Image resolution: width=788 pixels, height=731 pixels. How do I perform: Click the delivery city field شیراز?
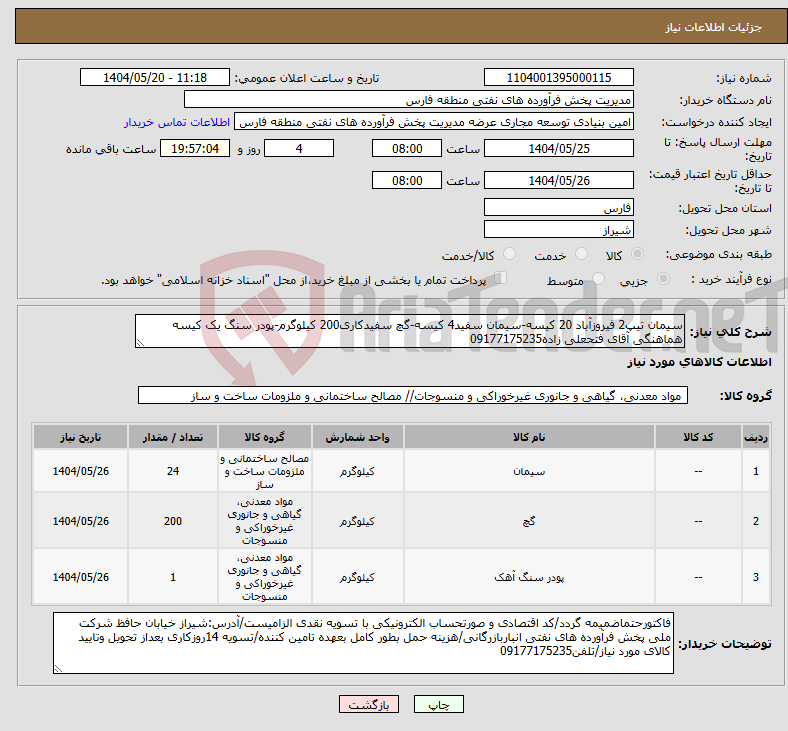click(x=558, y=230)
